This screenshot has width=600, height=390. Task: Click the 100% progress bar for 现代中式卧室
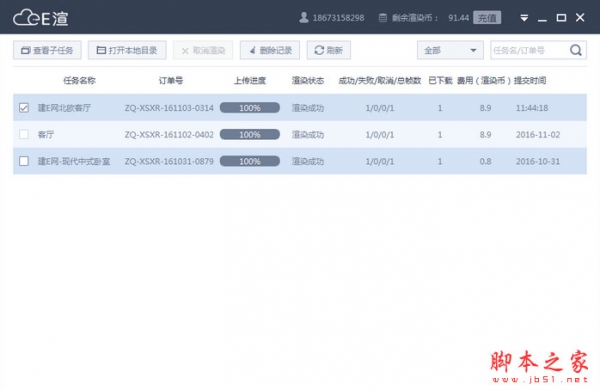tap(250, 162)
